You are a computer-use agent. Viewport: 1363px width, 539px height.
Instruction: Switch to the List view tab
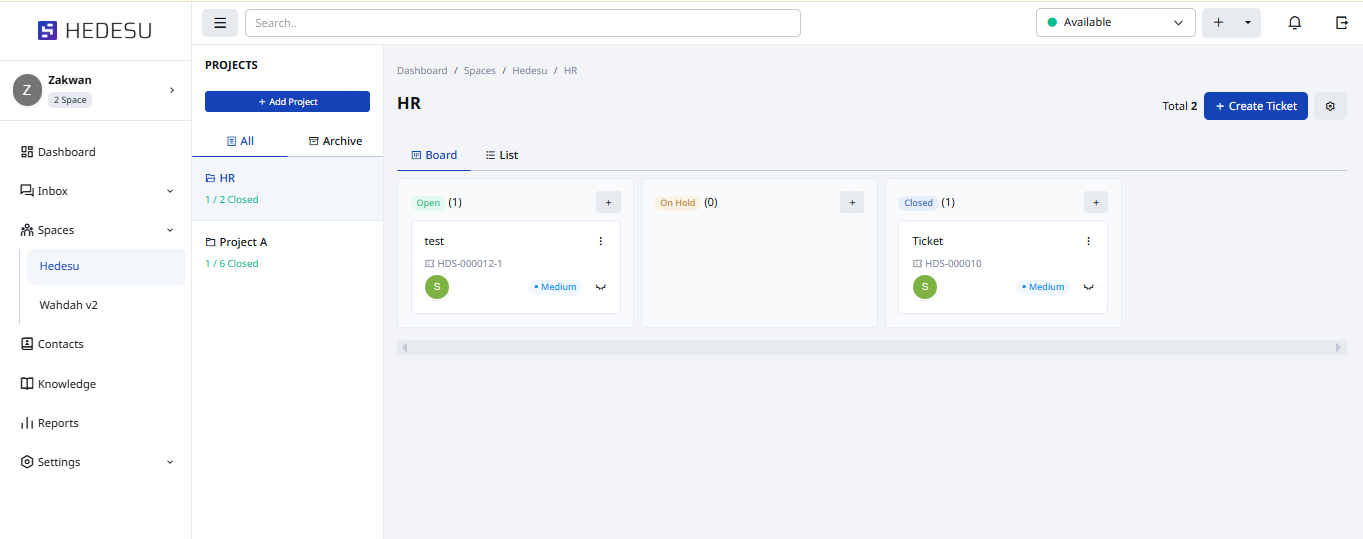tap(502, 155)
